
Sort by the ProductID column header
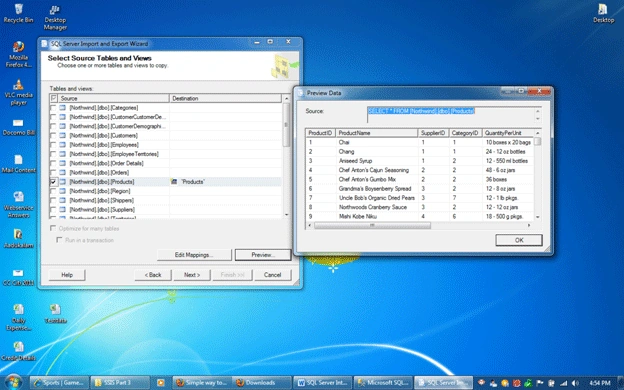tap(320, 133)
